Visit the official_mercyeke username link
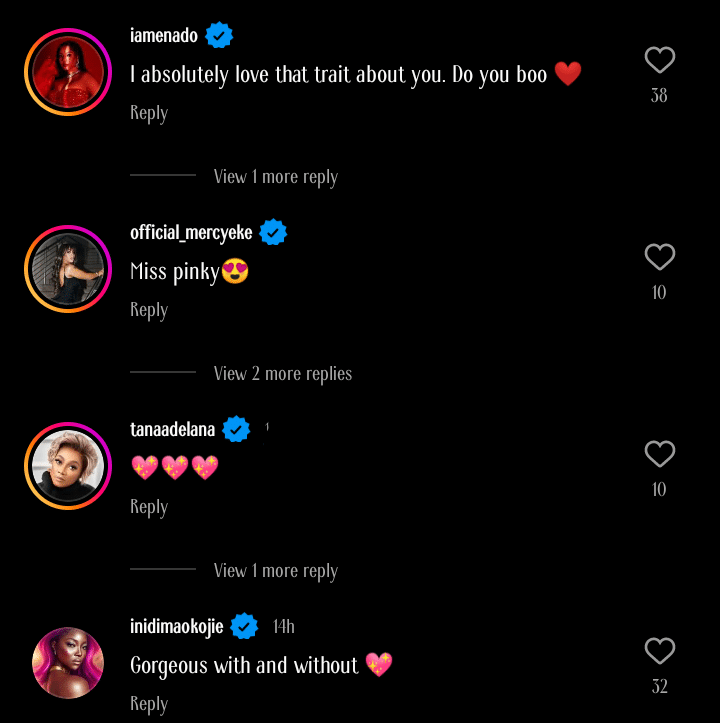The image size is (720, 723). 191,233
